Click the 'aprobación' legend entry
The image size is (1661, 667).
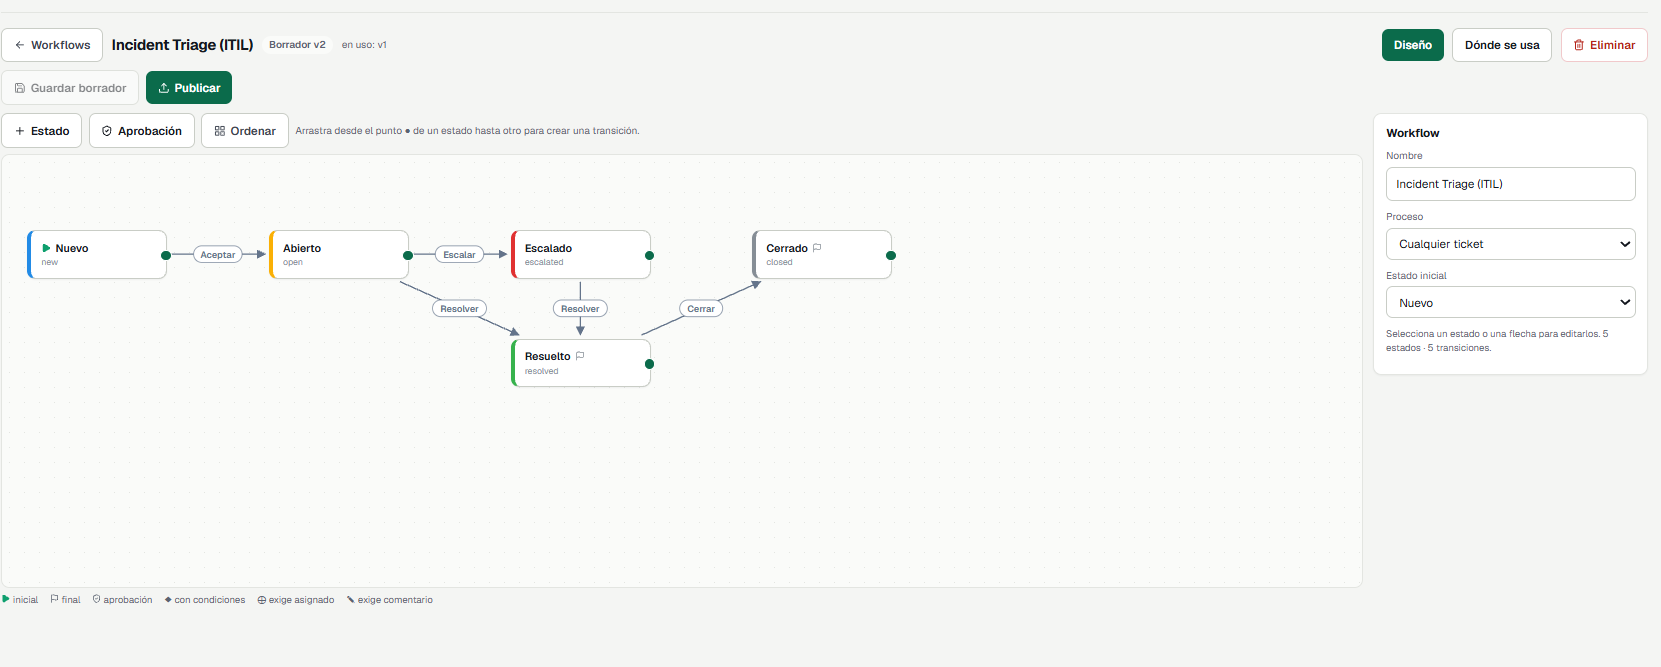122,600
